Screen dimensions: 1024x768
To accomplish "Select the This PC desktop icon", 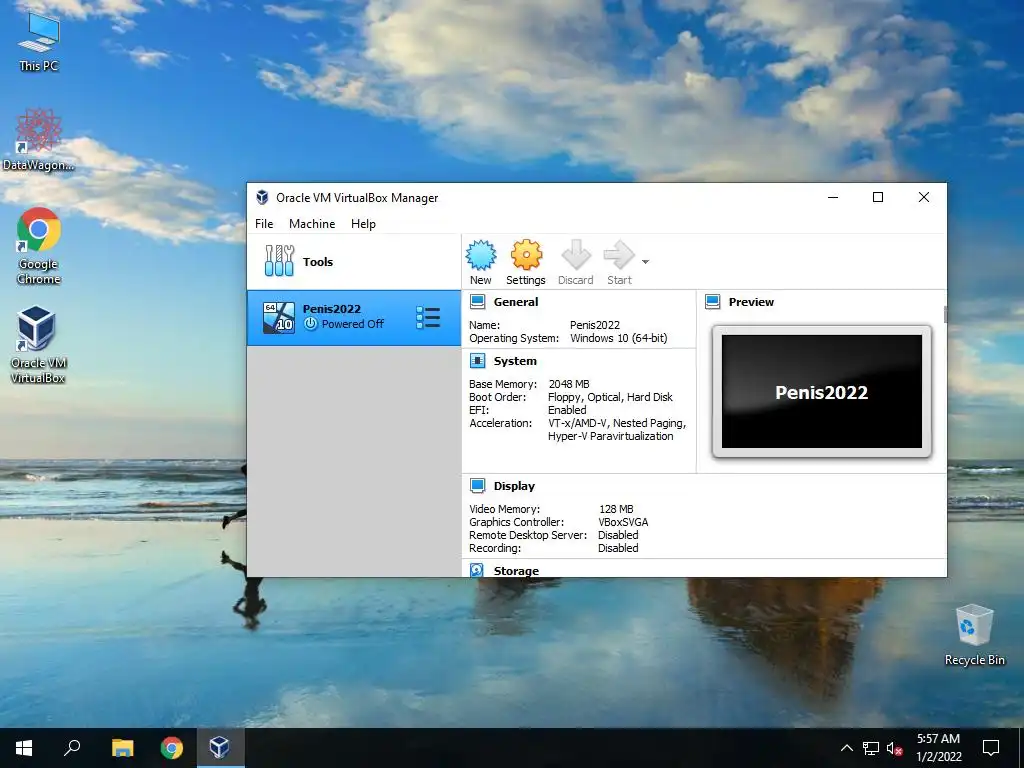I will [39, 42].
